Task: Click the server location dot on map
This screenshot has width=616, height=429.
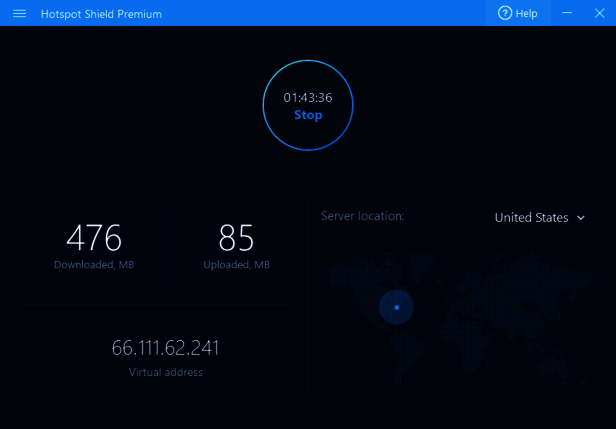Action: [x=397, y=307]
